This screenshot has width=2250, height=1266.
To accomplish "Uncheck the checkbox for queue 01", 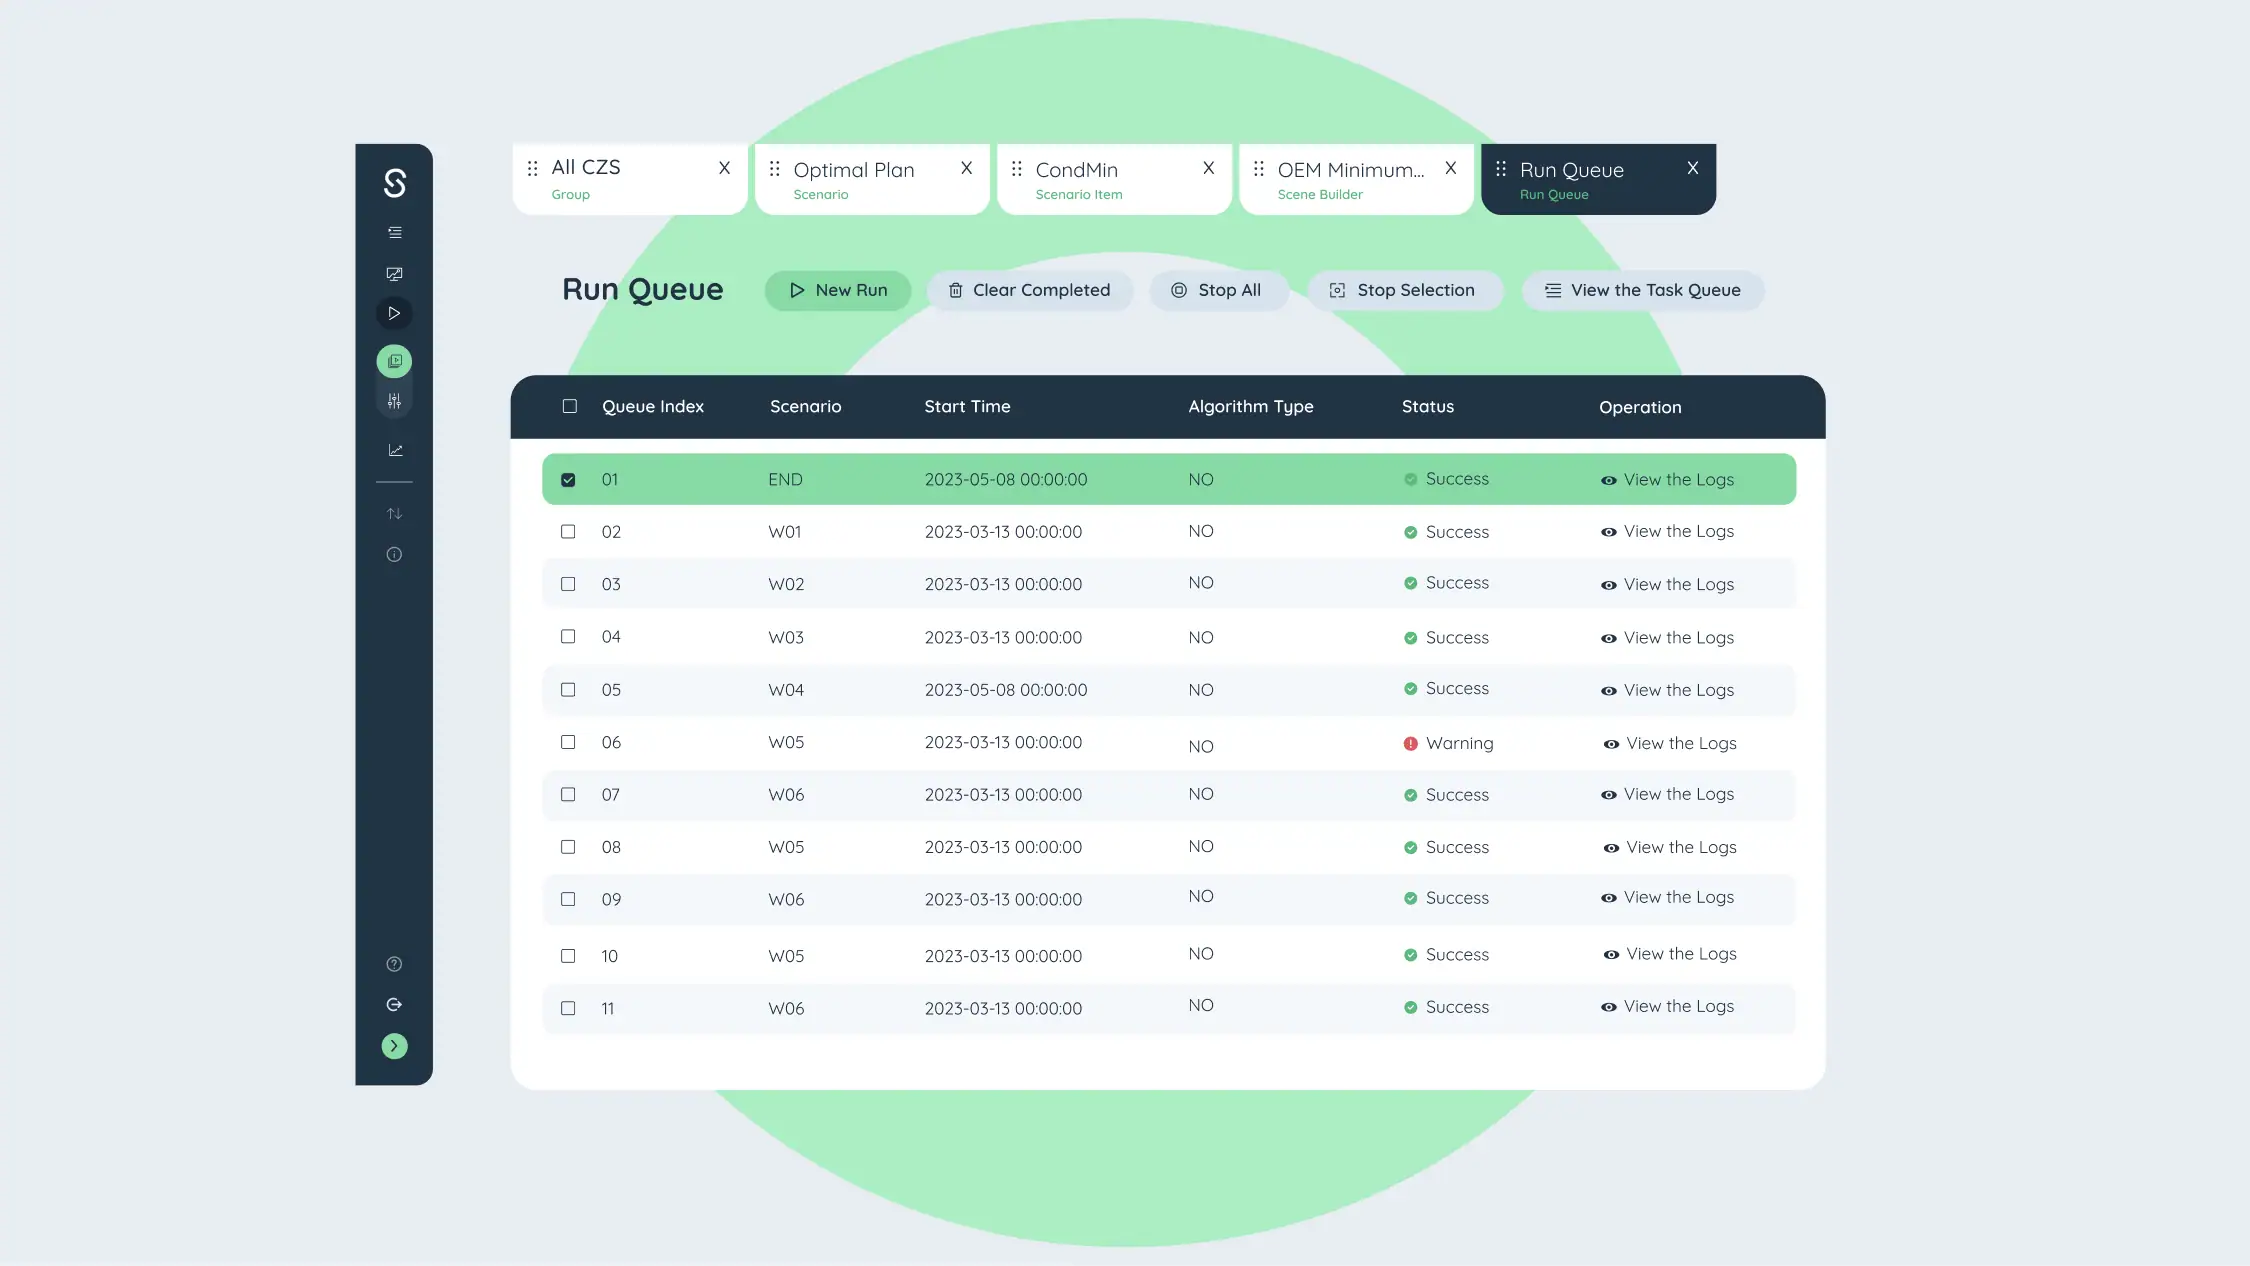I will [x=568, y=480].
